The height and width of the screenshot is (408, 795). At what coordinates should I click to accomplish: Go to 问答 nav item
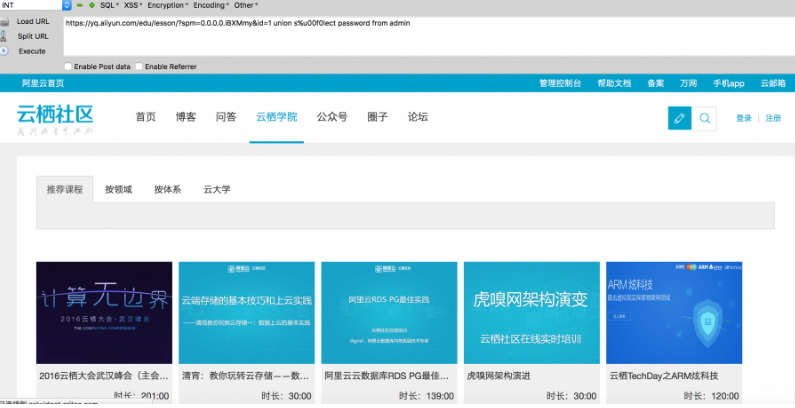(226, 117)
